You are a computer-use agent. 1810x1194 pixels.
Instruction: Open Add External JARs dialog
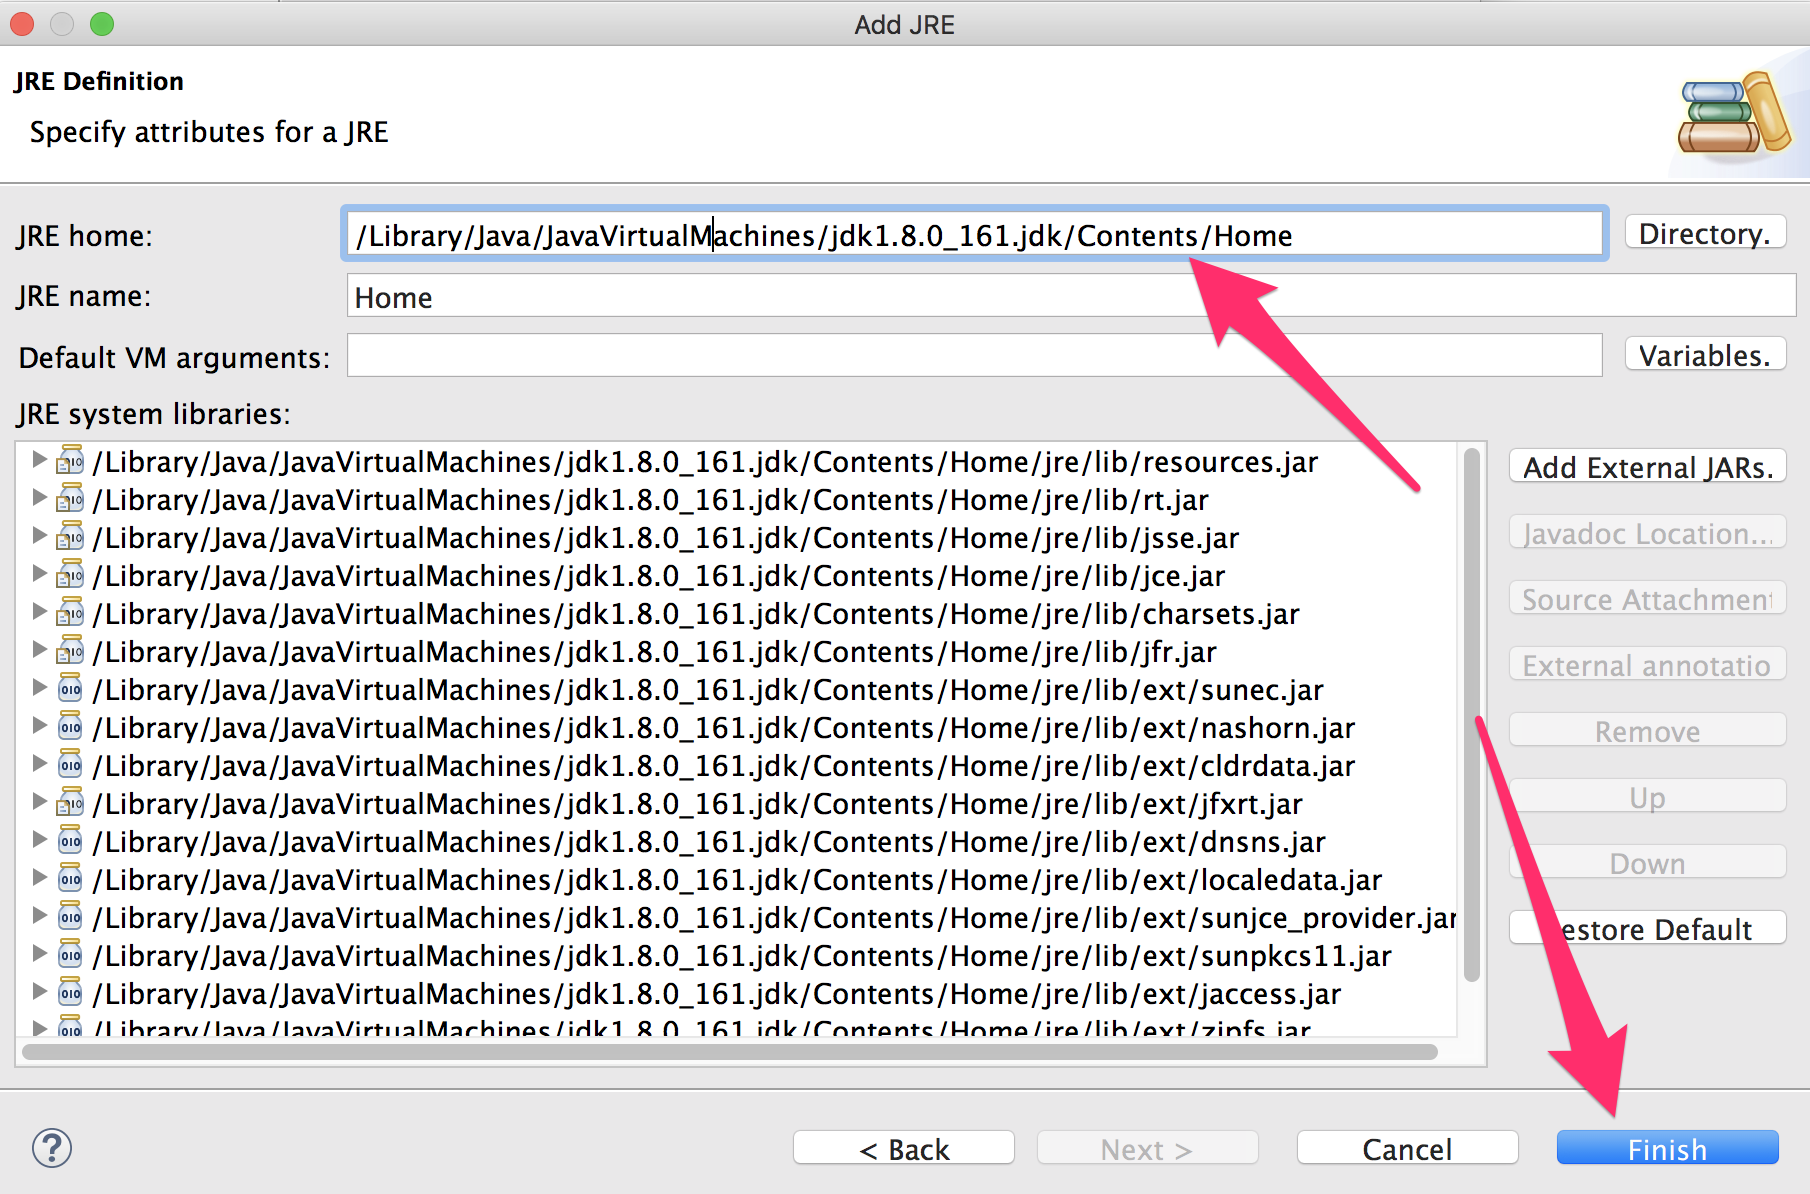pyautogui.click(x=1647, y=467)
